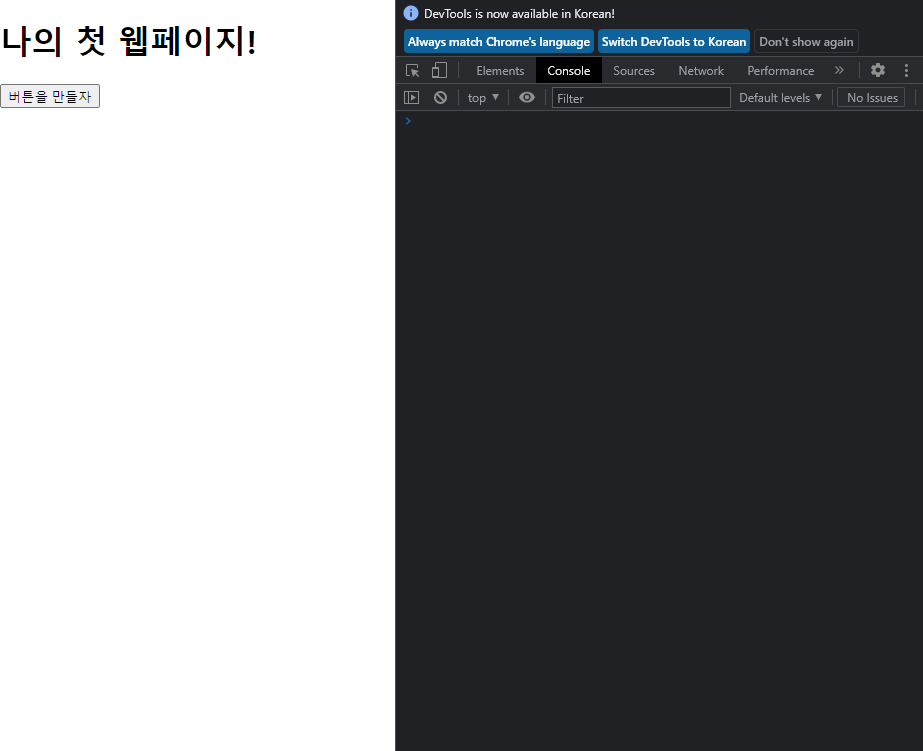Create live expression with eye icon

tap(527, 97)
